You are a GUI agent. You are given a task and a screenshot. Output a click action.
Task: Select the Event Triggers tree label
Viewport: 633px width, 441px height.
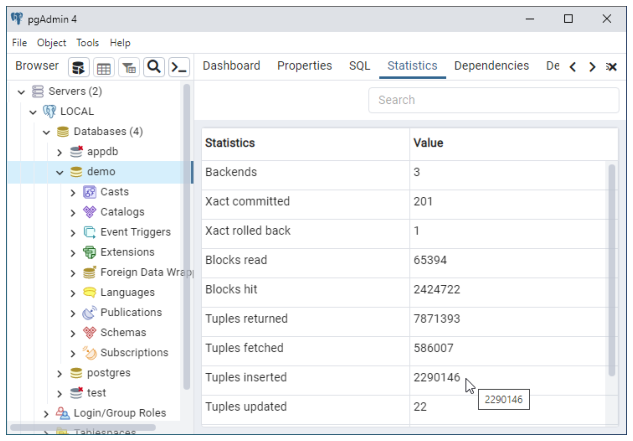click(x=135, y=232)
